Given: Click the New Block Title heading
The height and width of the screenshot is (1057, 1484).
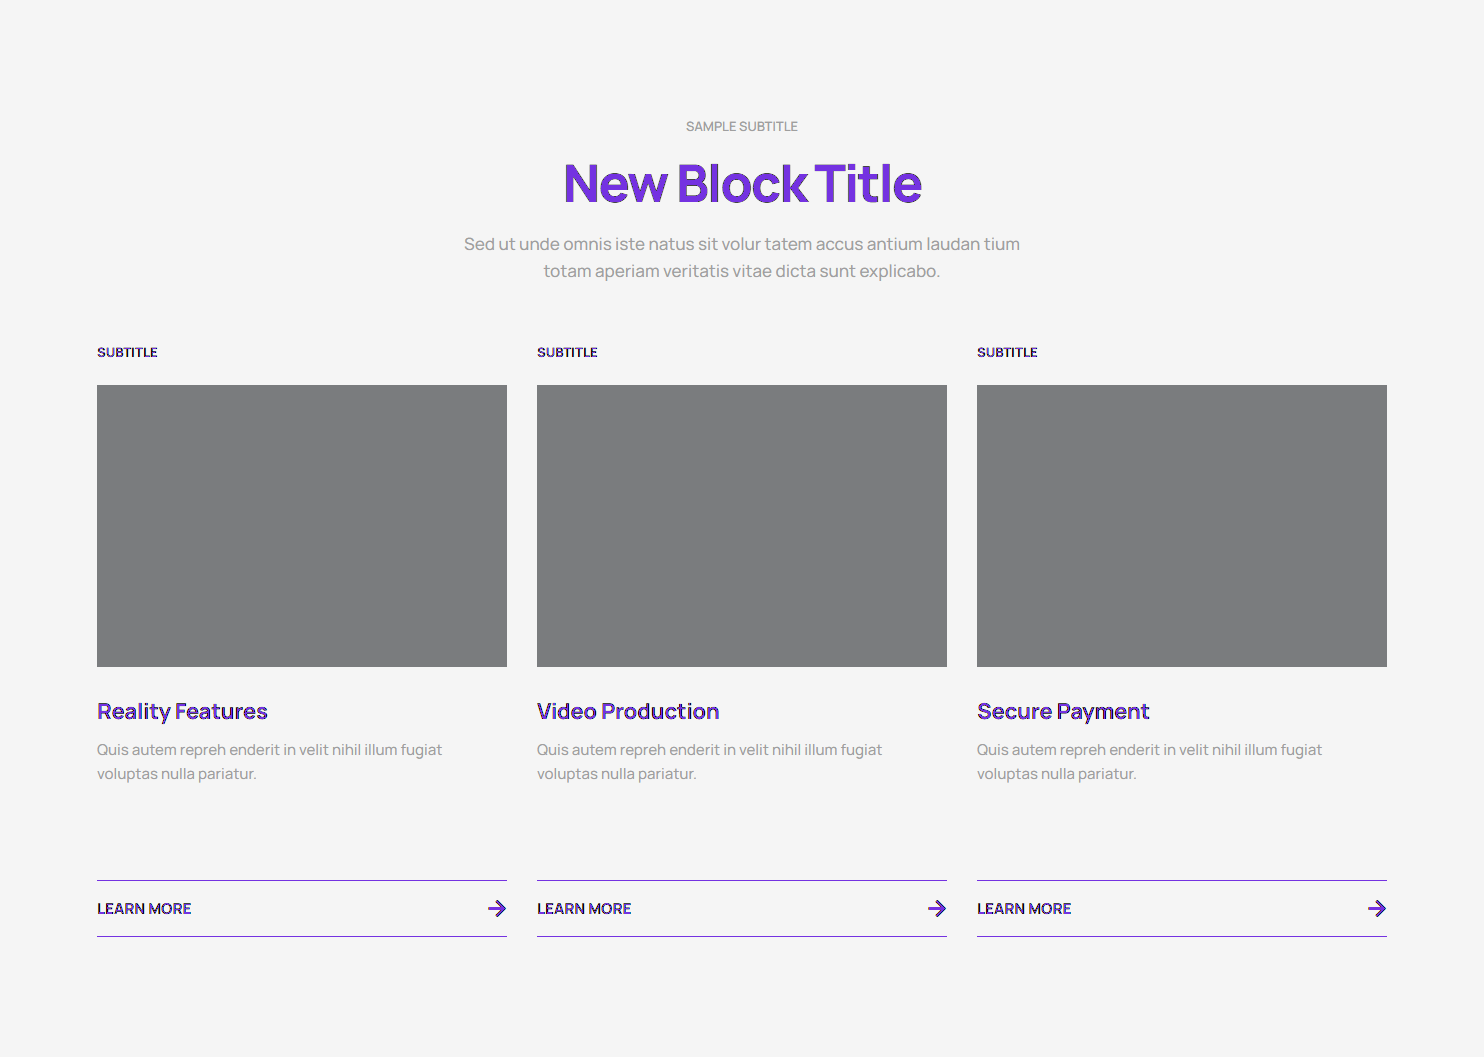Looking at the screenshot, I should [x=742, y=184].
